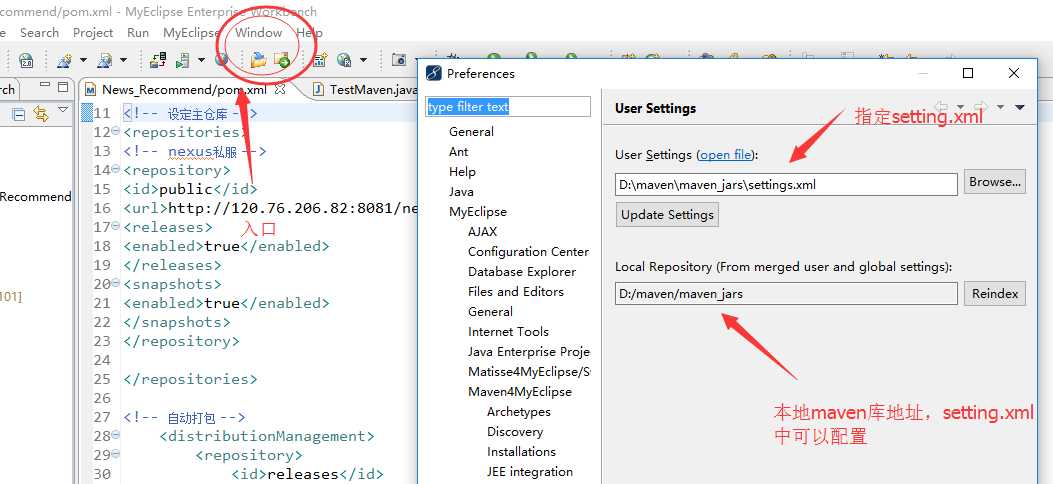
Task: Select Maven4MyEclipse in the Preferences tree
Action: point(520,391)
